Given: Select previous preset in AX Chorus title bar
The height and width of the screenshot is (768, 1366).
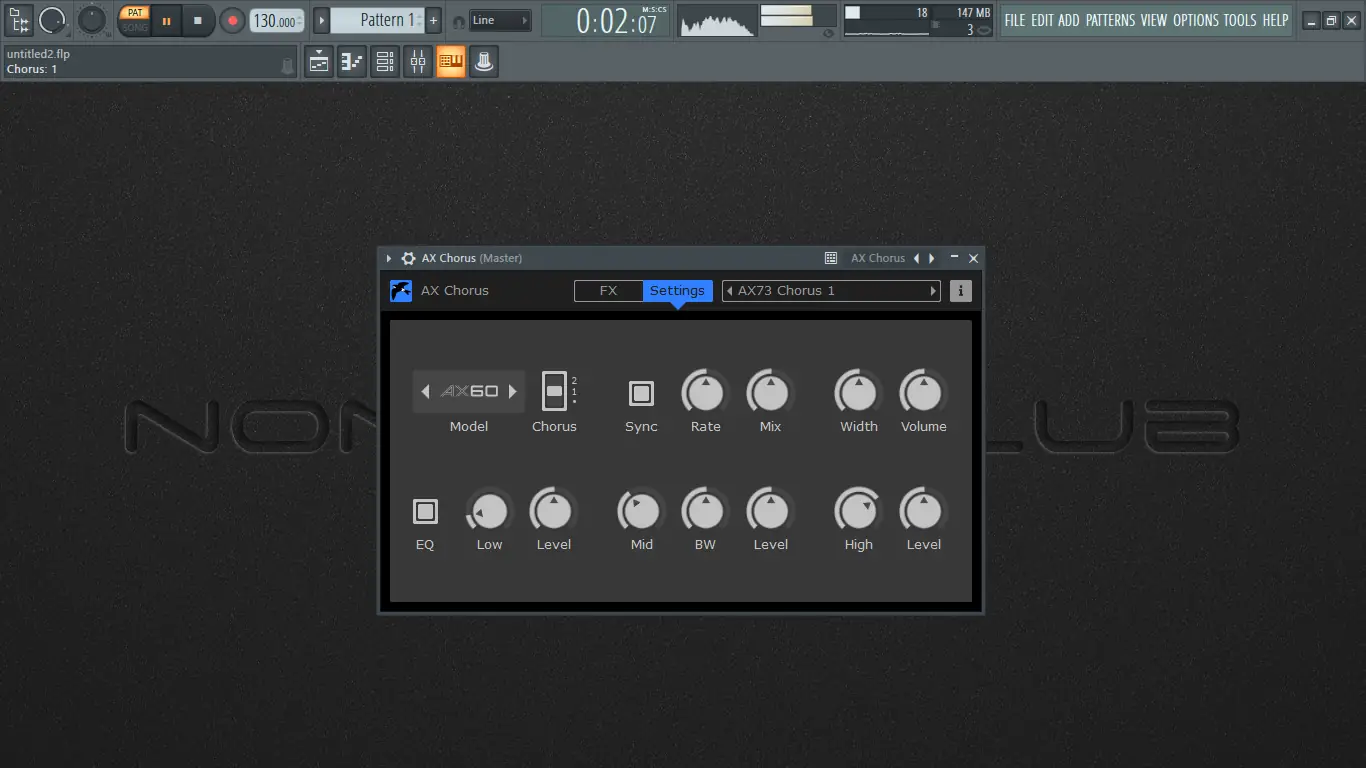Looking at the screenshot, I should (x=916, y=258).
